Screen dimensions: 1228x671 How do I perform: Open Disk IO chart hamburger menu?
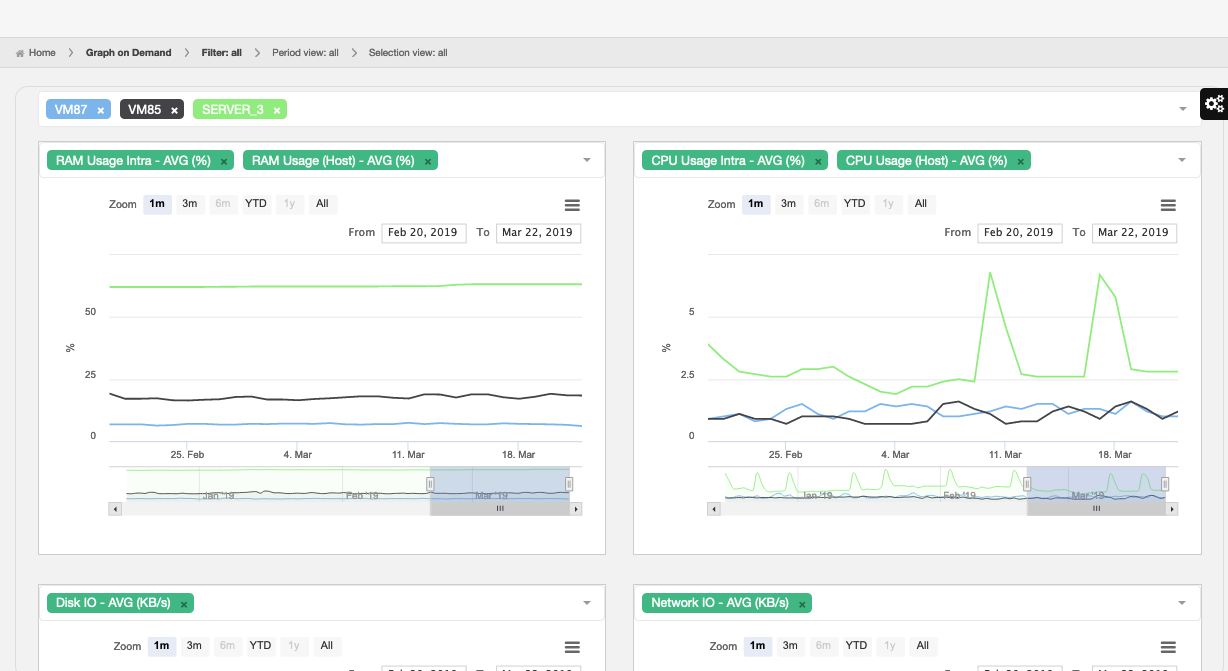(572, 647)
